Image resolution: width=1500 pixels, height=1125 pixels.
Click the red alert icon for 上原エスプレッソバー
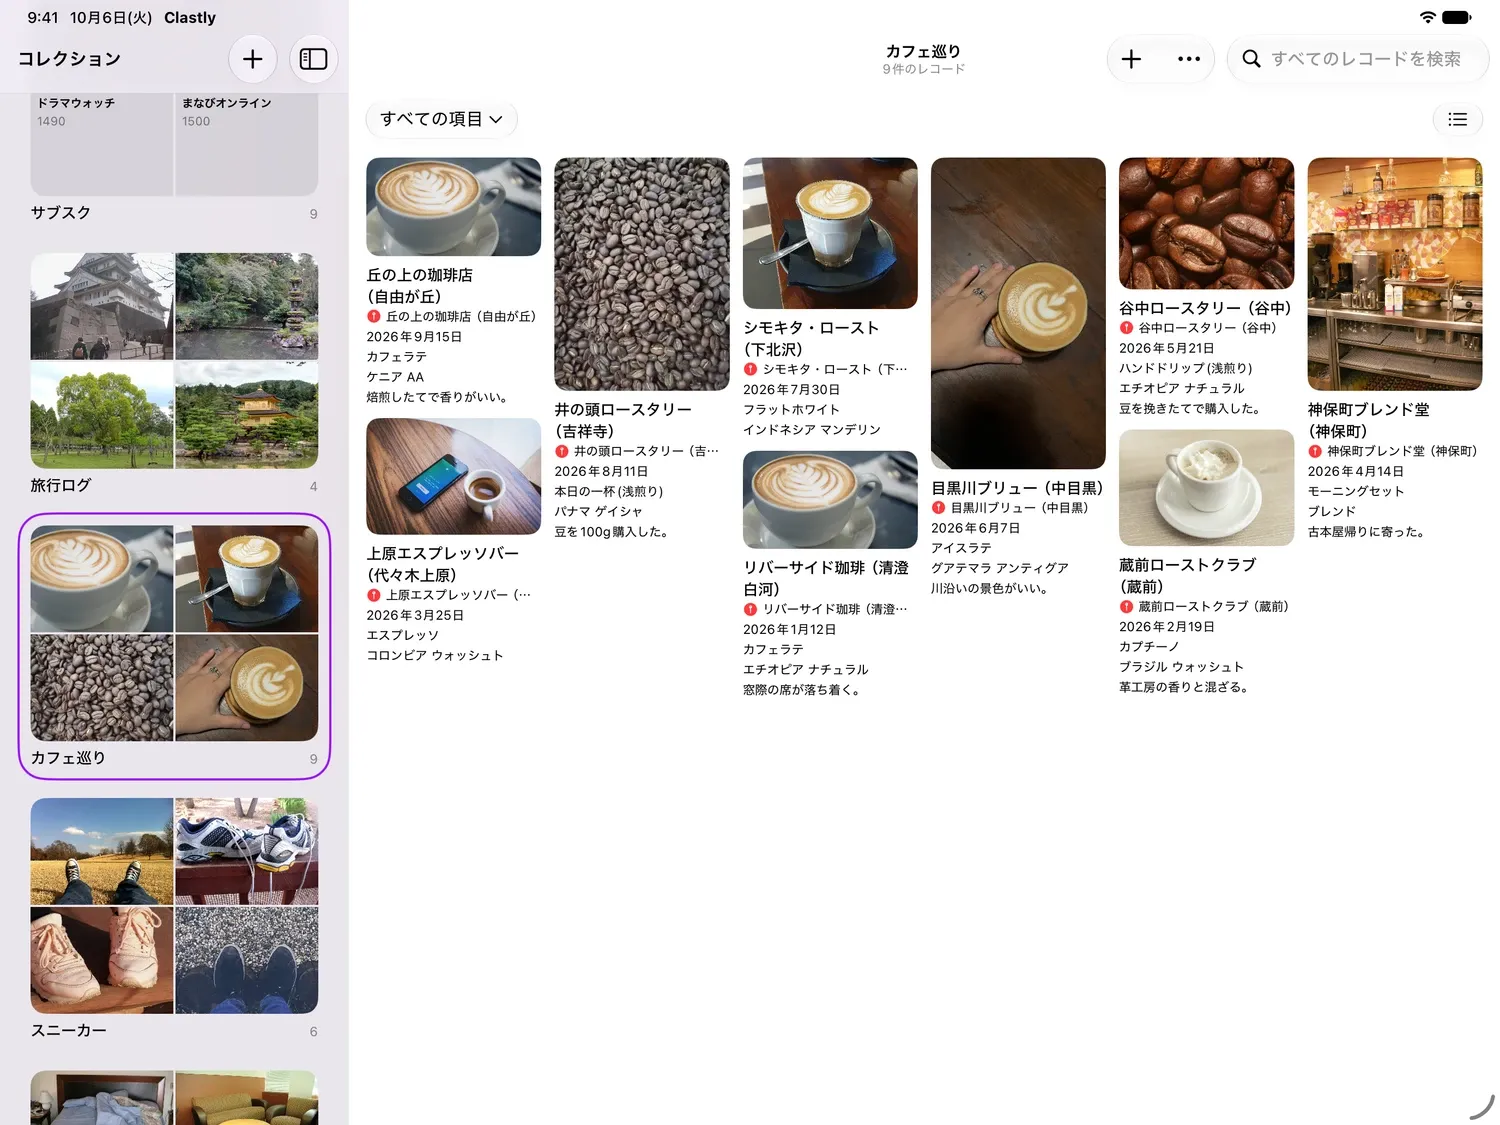pos(374,595)
